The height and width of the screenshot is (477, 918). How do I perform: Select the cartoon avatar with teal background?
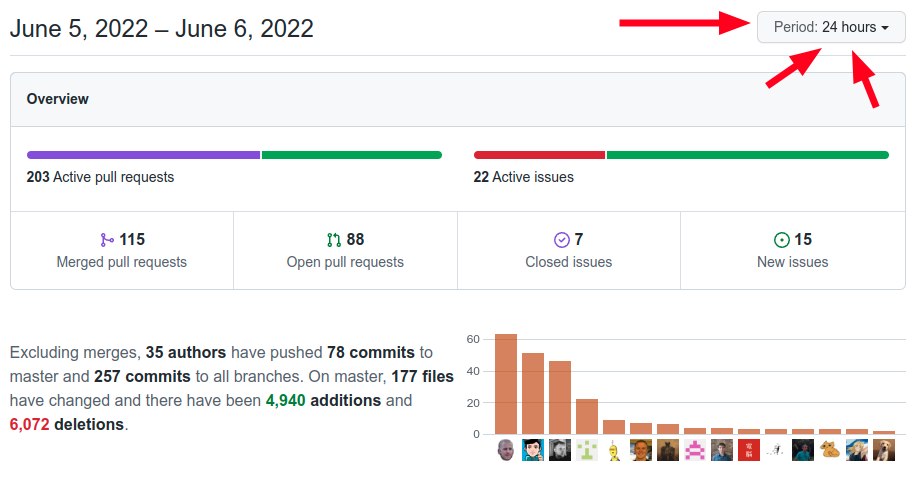(x=533, y=451)
